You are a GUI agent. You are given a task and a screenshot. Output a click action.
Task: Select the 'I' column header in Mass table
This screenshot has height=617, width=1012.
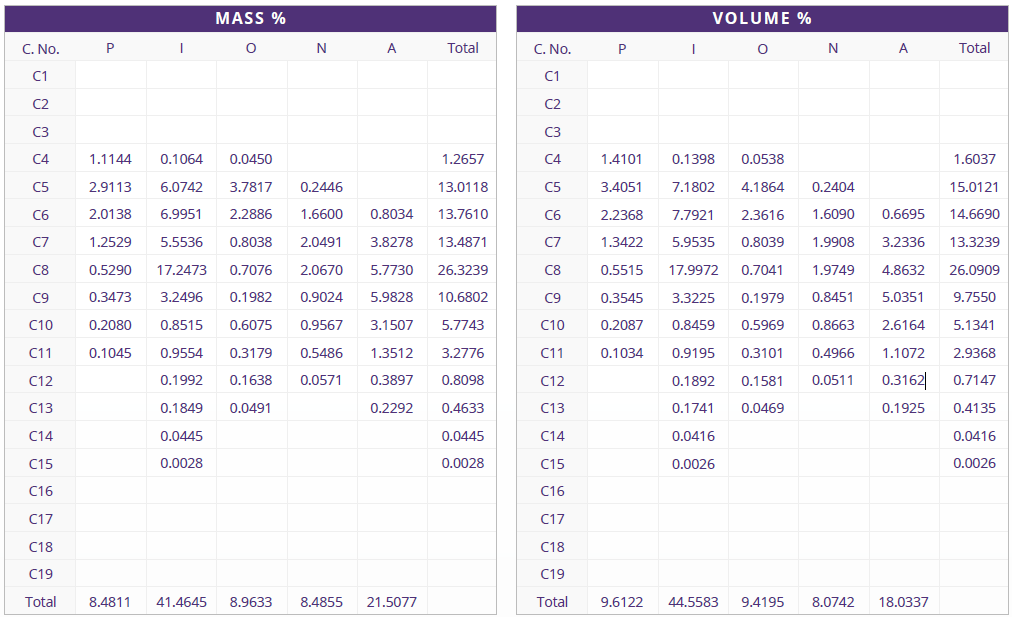pyautogui.click(x=181, y=48)
